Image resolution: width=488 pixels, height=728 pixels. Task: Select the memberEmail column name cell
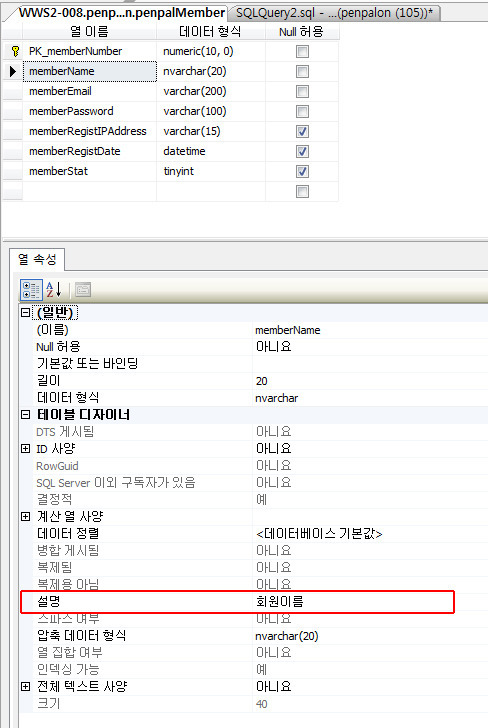click(x=89, y=91)
